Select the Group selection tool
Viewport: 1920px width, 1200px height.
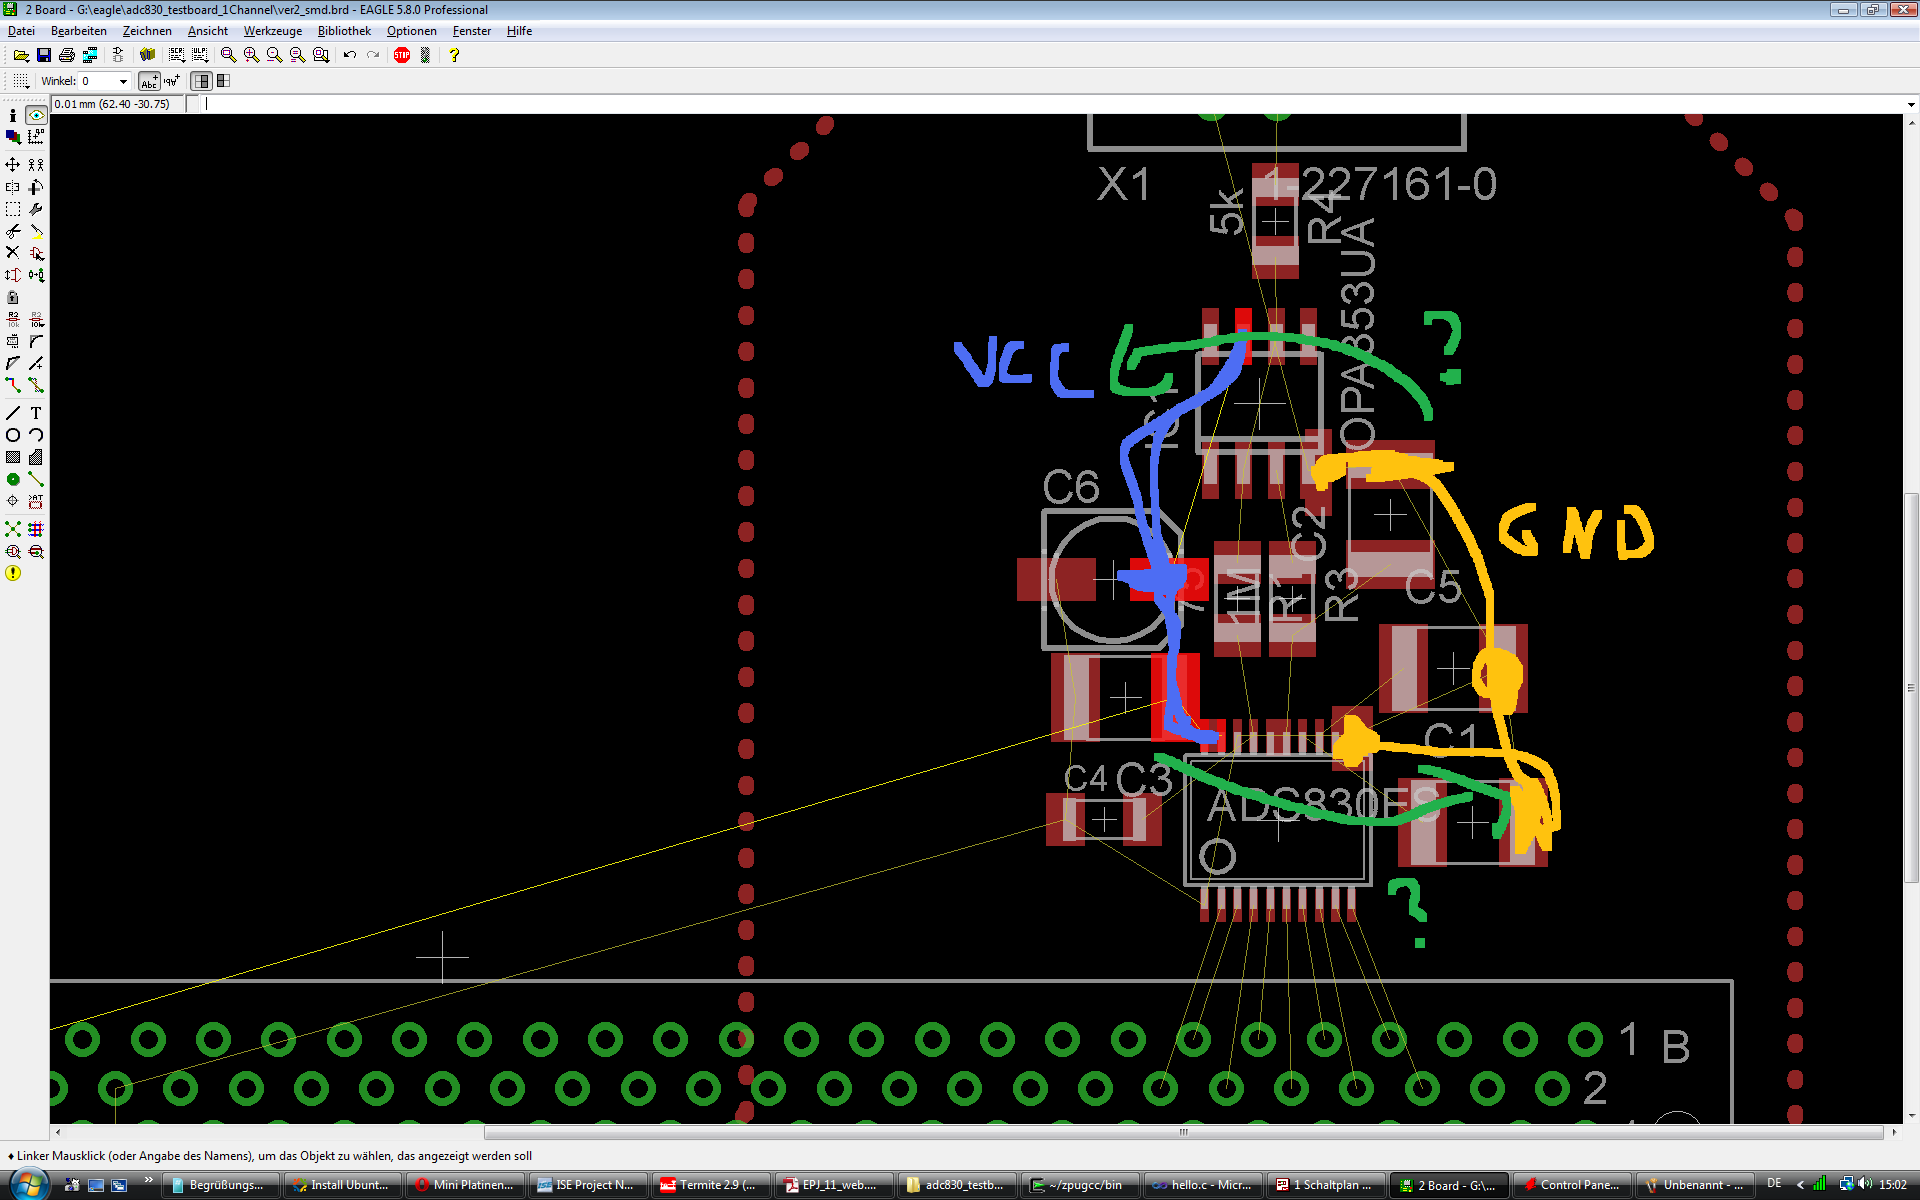[13, 209]
